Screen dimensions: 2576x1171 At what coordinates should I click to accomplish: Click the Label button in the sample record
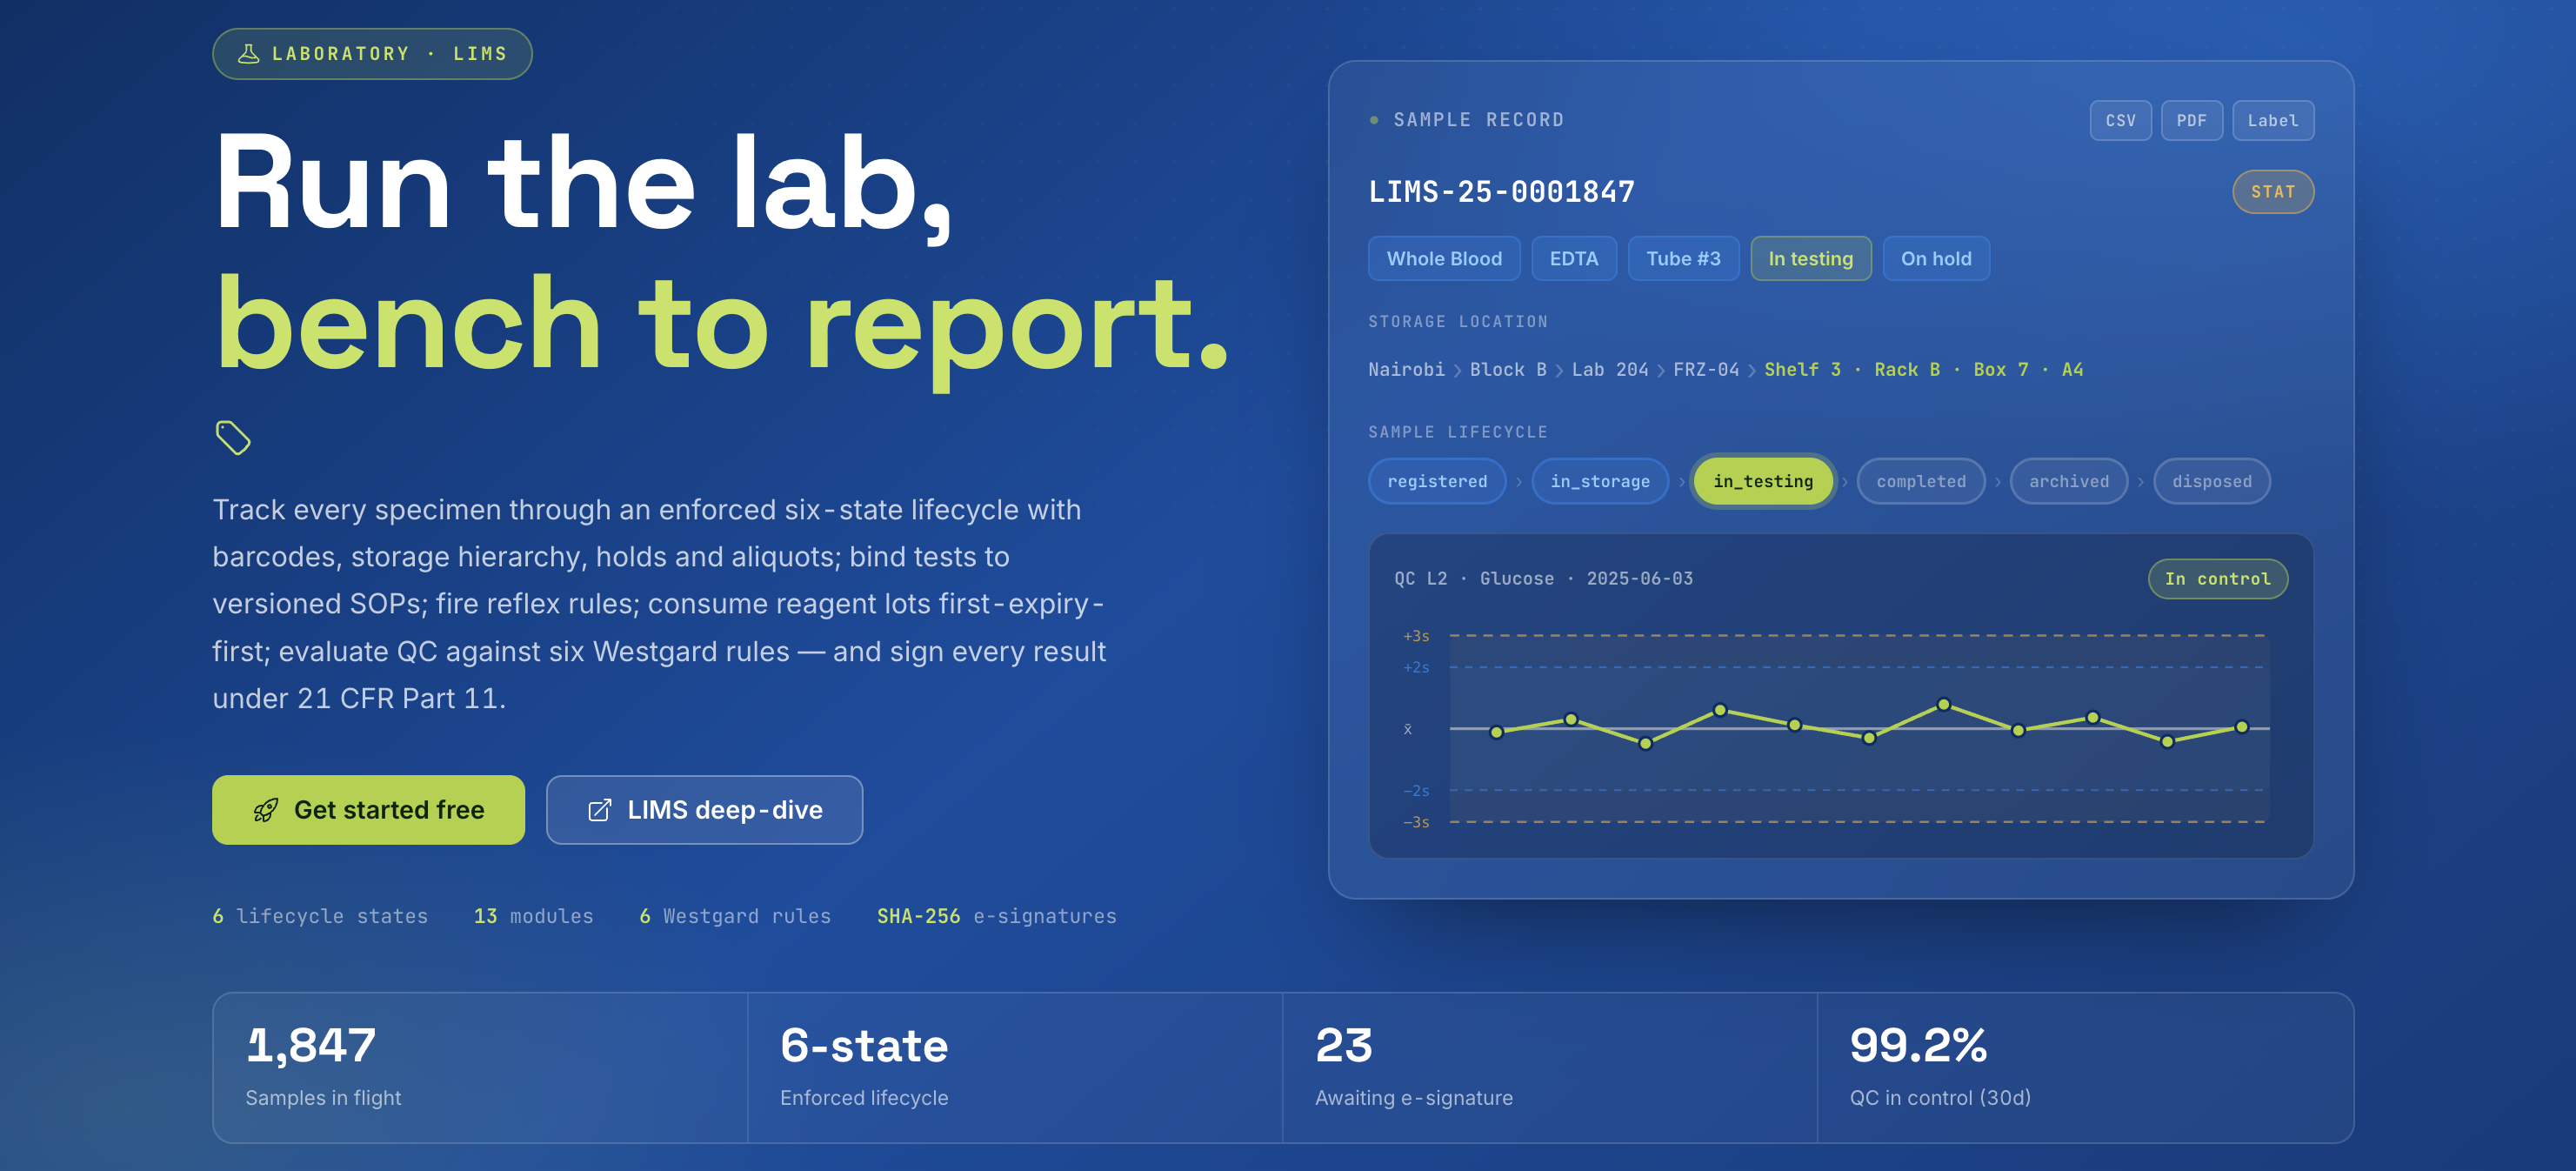click(x=2272, y=120)
